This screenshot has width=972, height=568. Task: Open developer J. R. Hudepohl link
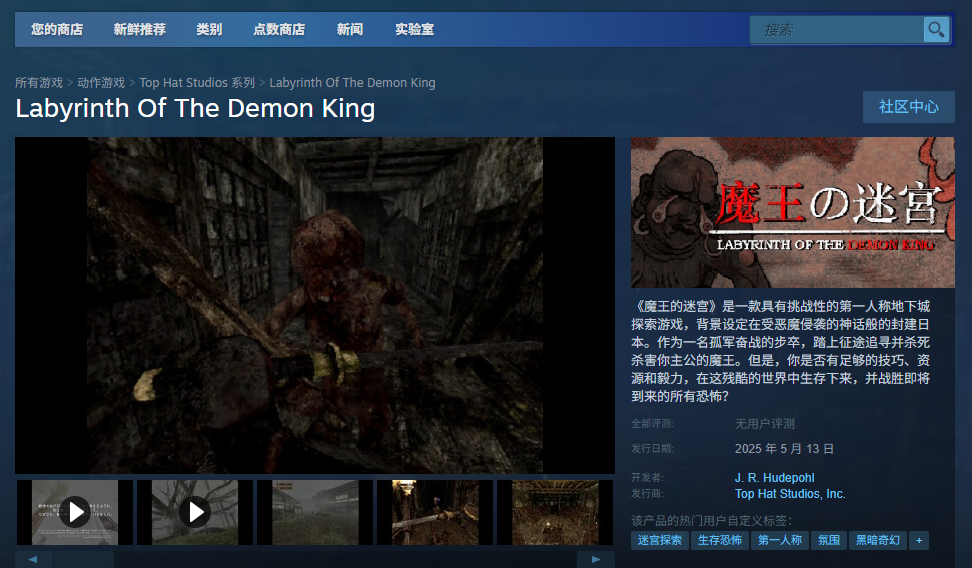tap(774, 478)
